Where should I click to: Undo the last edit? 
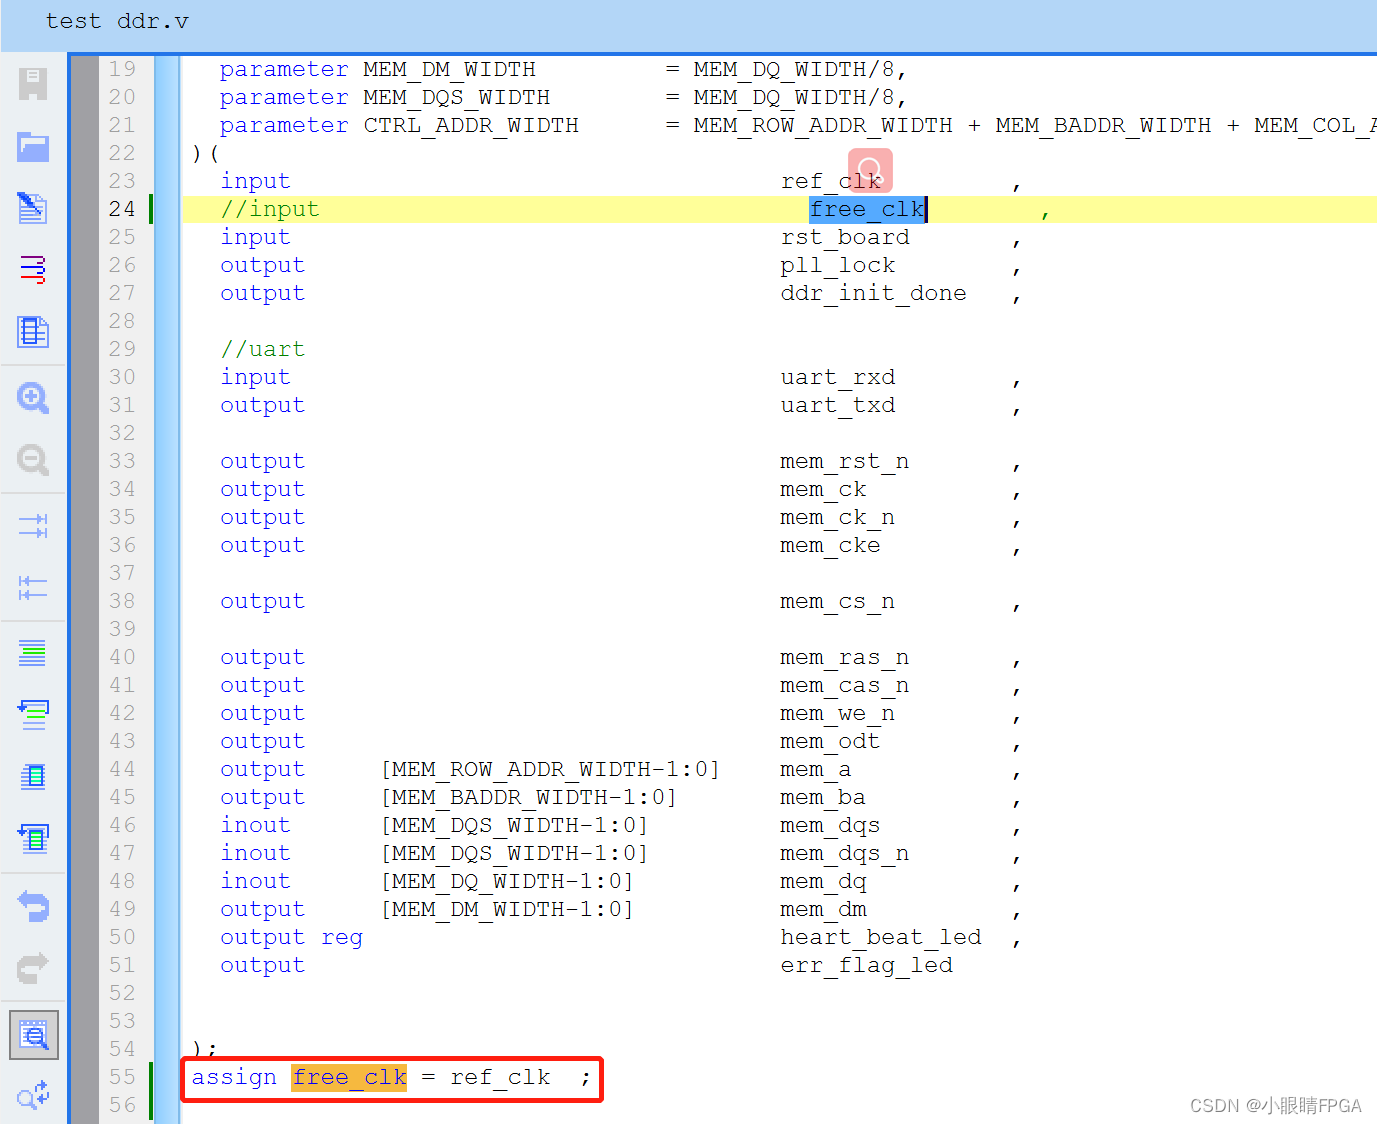(x=33, y=906)
